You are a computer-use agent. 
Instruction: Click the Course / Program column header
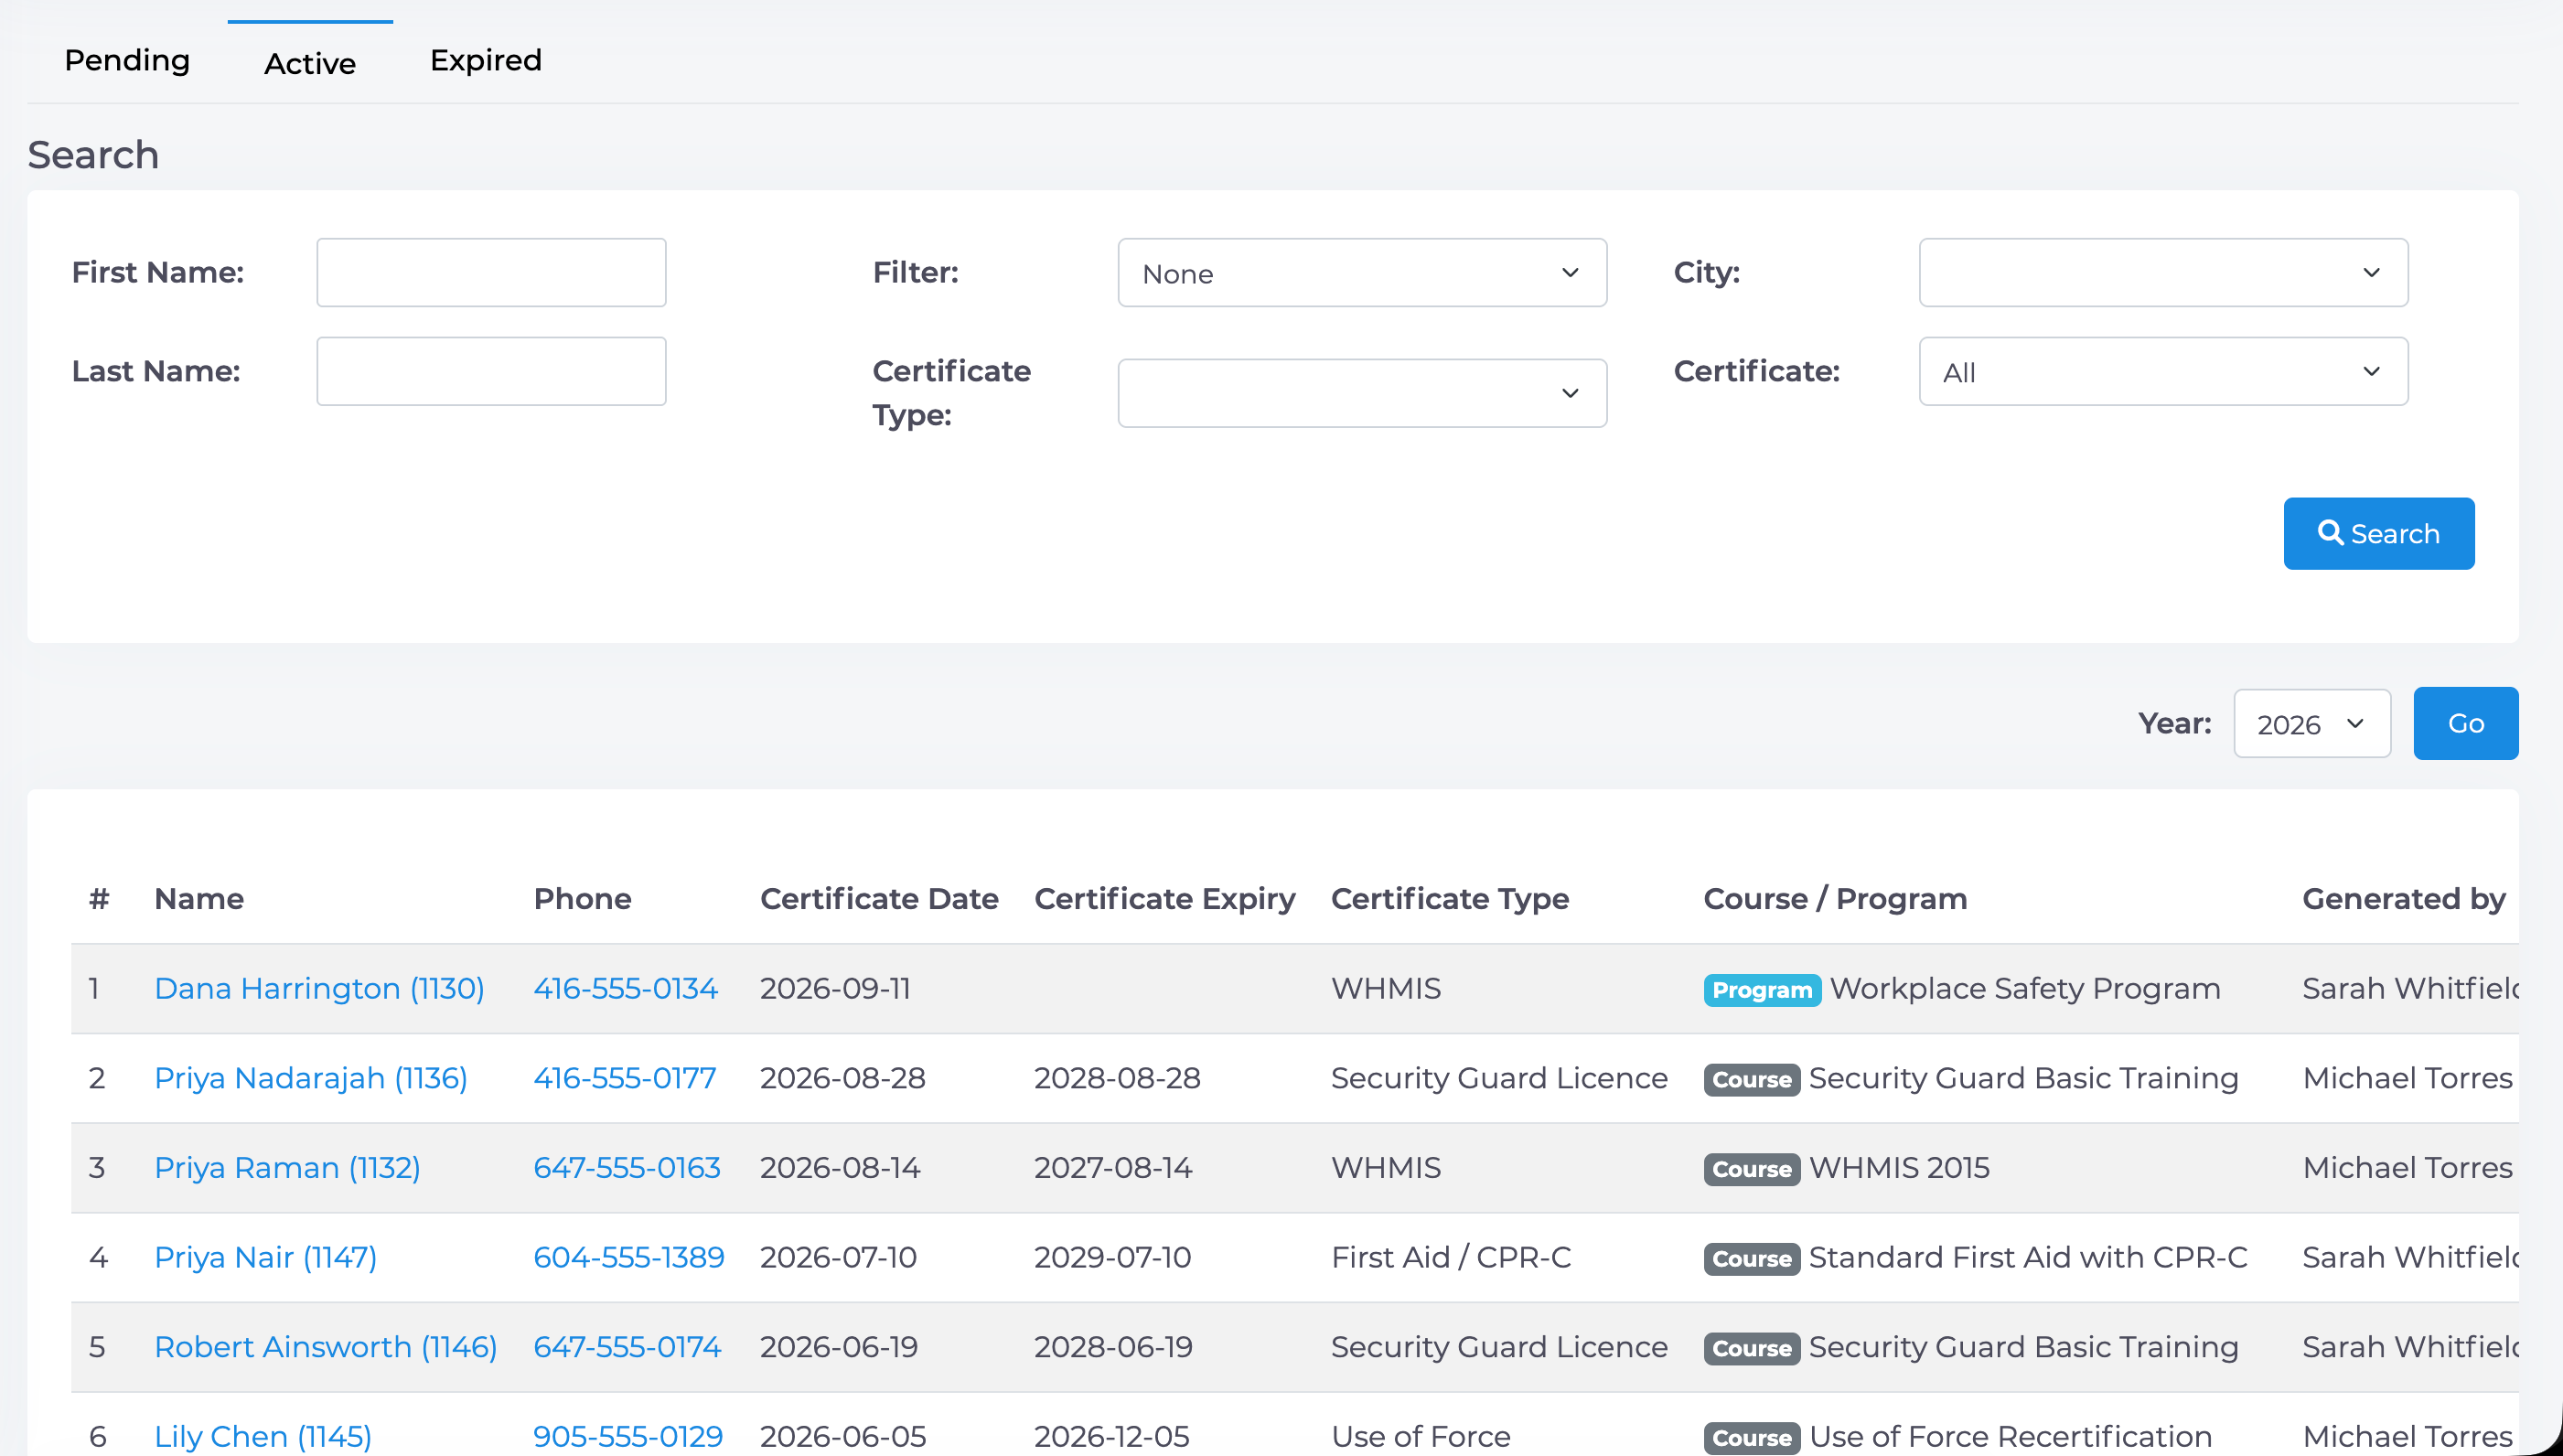[1835, 899]
